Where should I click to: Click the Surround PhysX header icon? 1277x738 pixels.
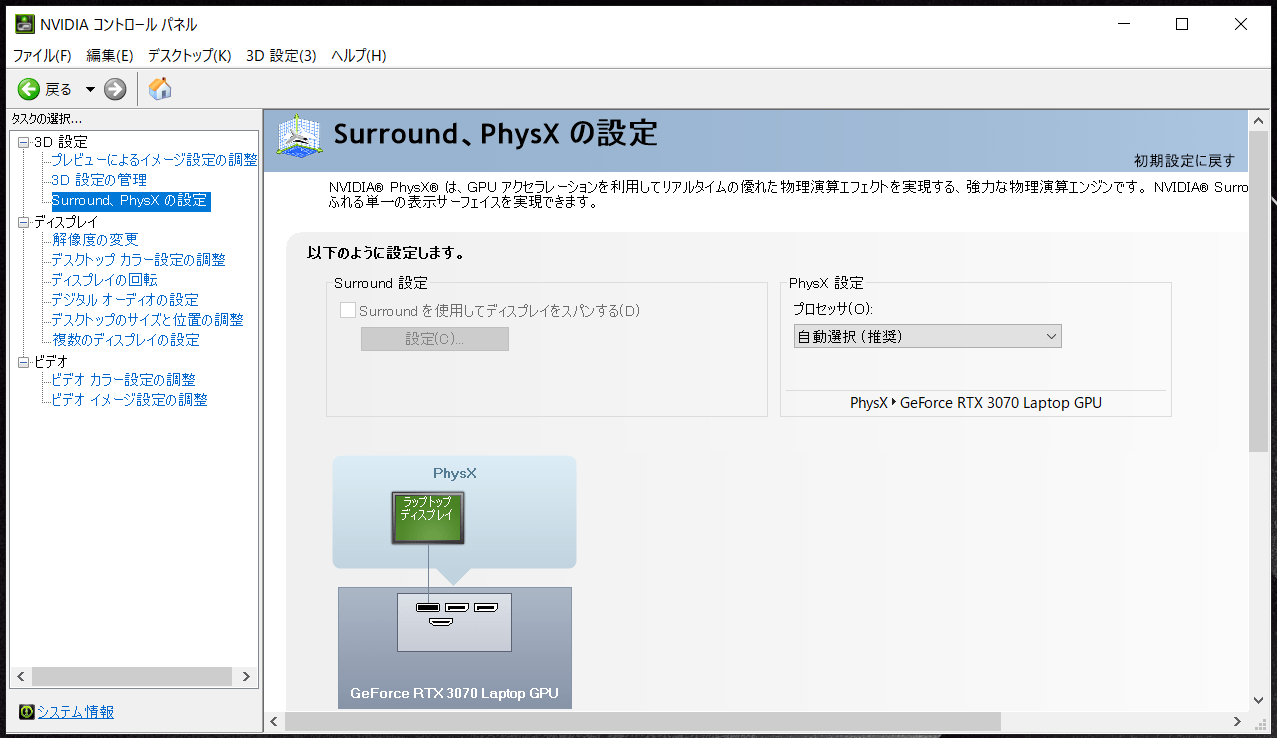click(298, 136)
